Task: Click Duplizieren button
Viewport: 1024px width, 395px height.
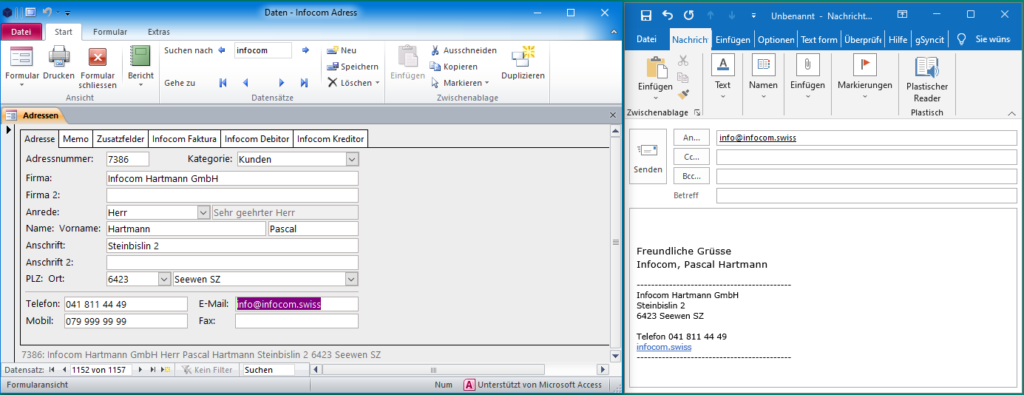Action: (x=523, y=63)
